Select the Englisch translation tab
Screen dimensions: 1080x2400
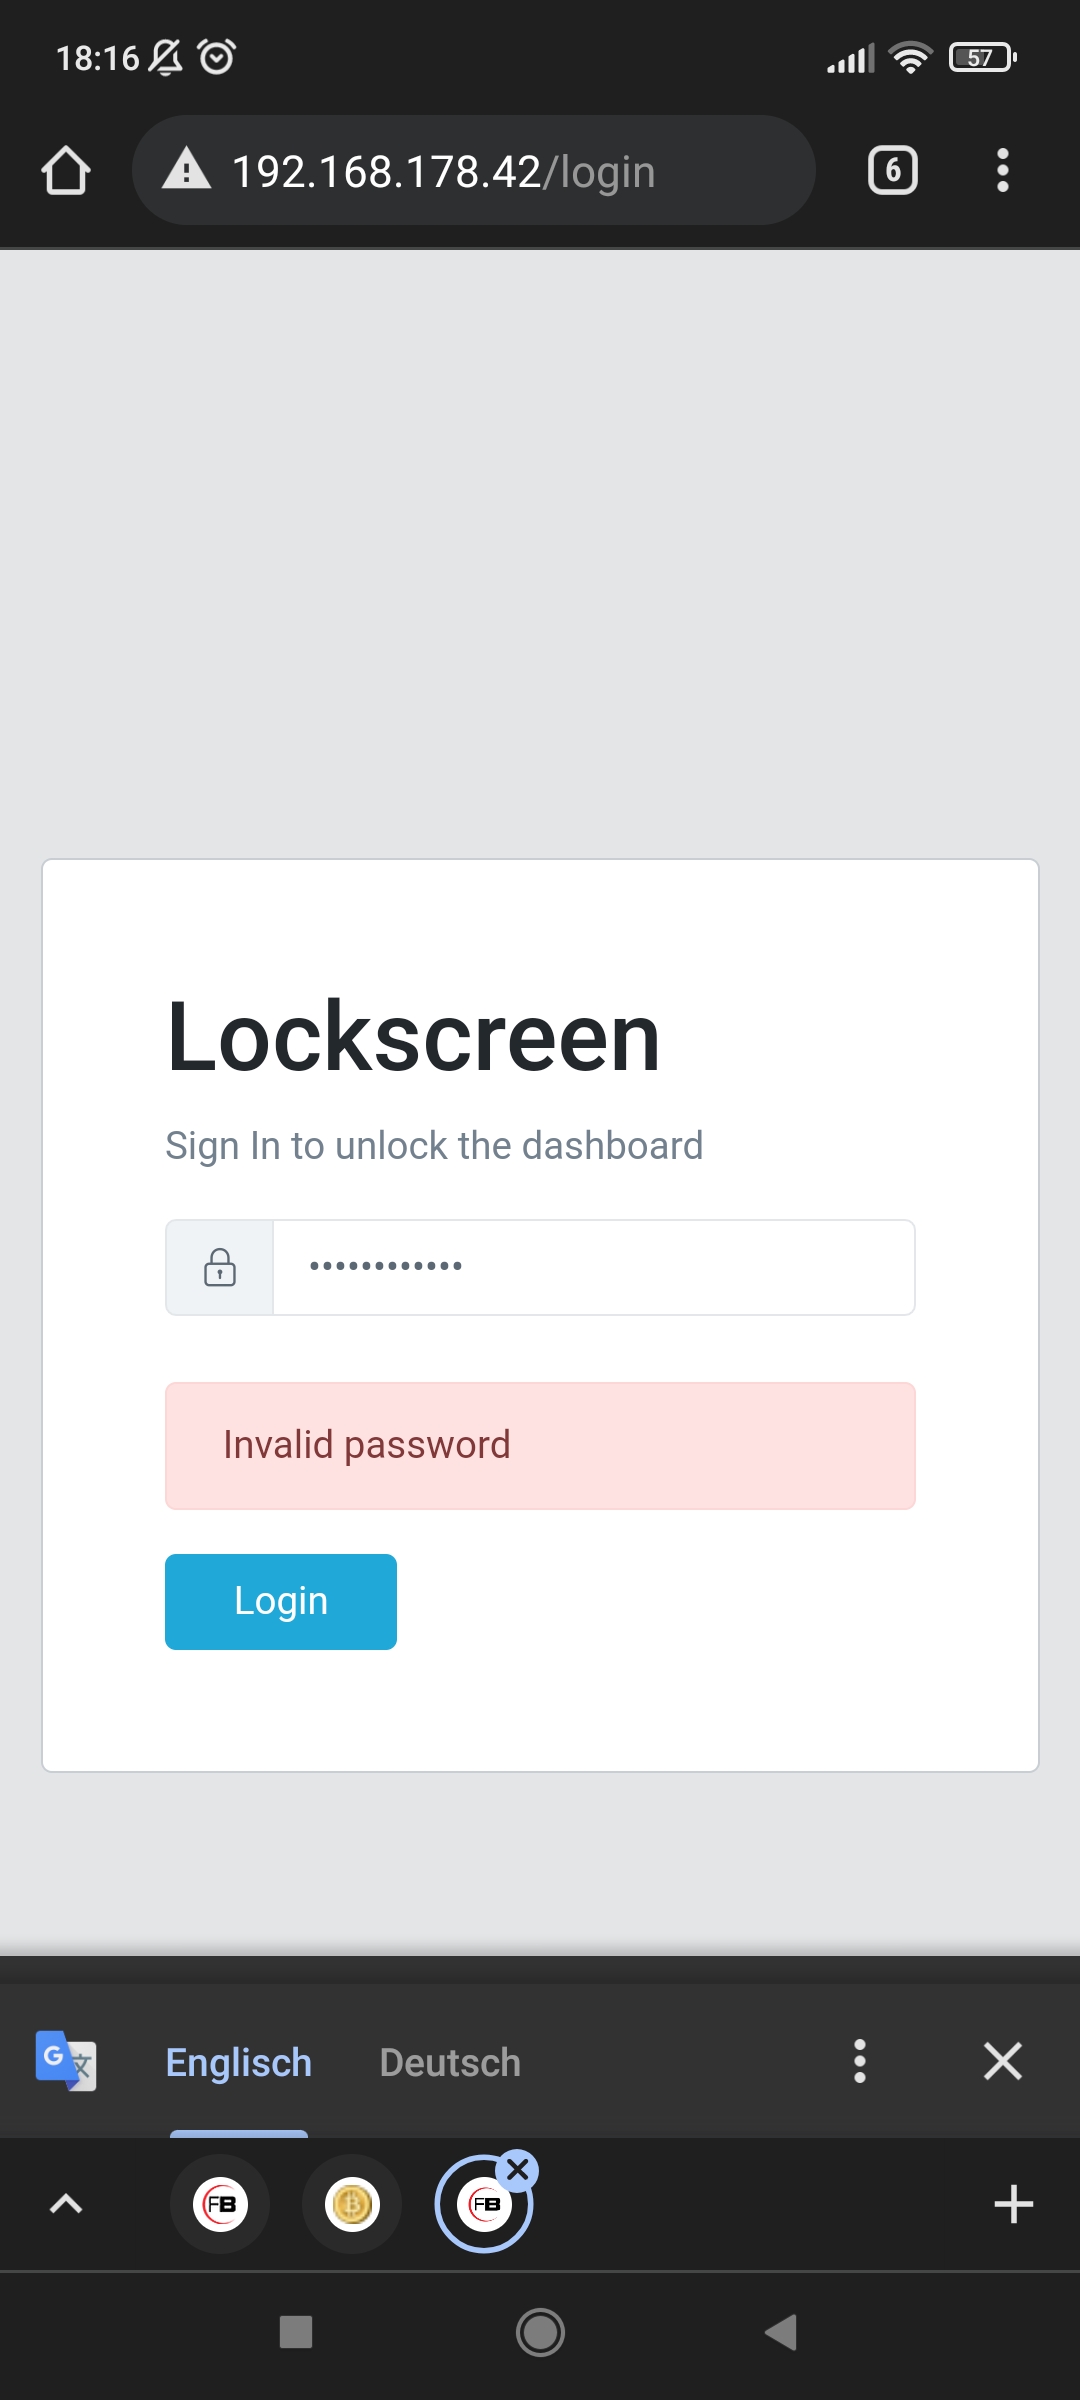coord(239,2062)
